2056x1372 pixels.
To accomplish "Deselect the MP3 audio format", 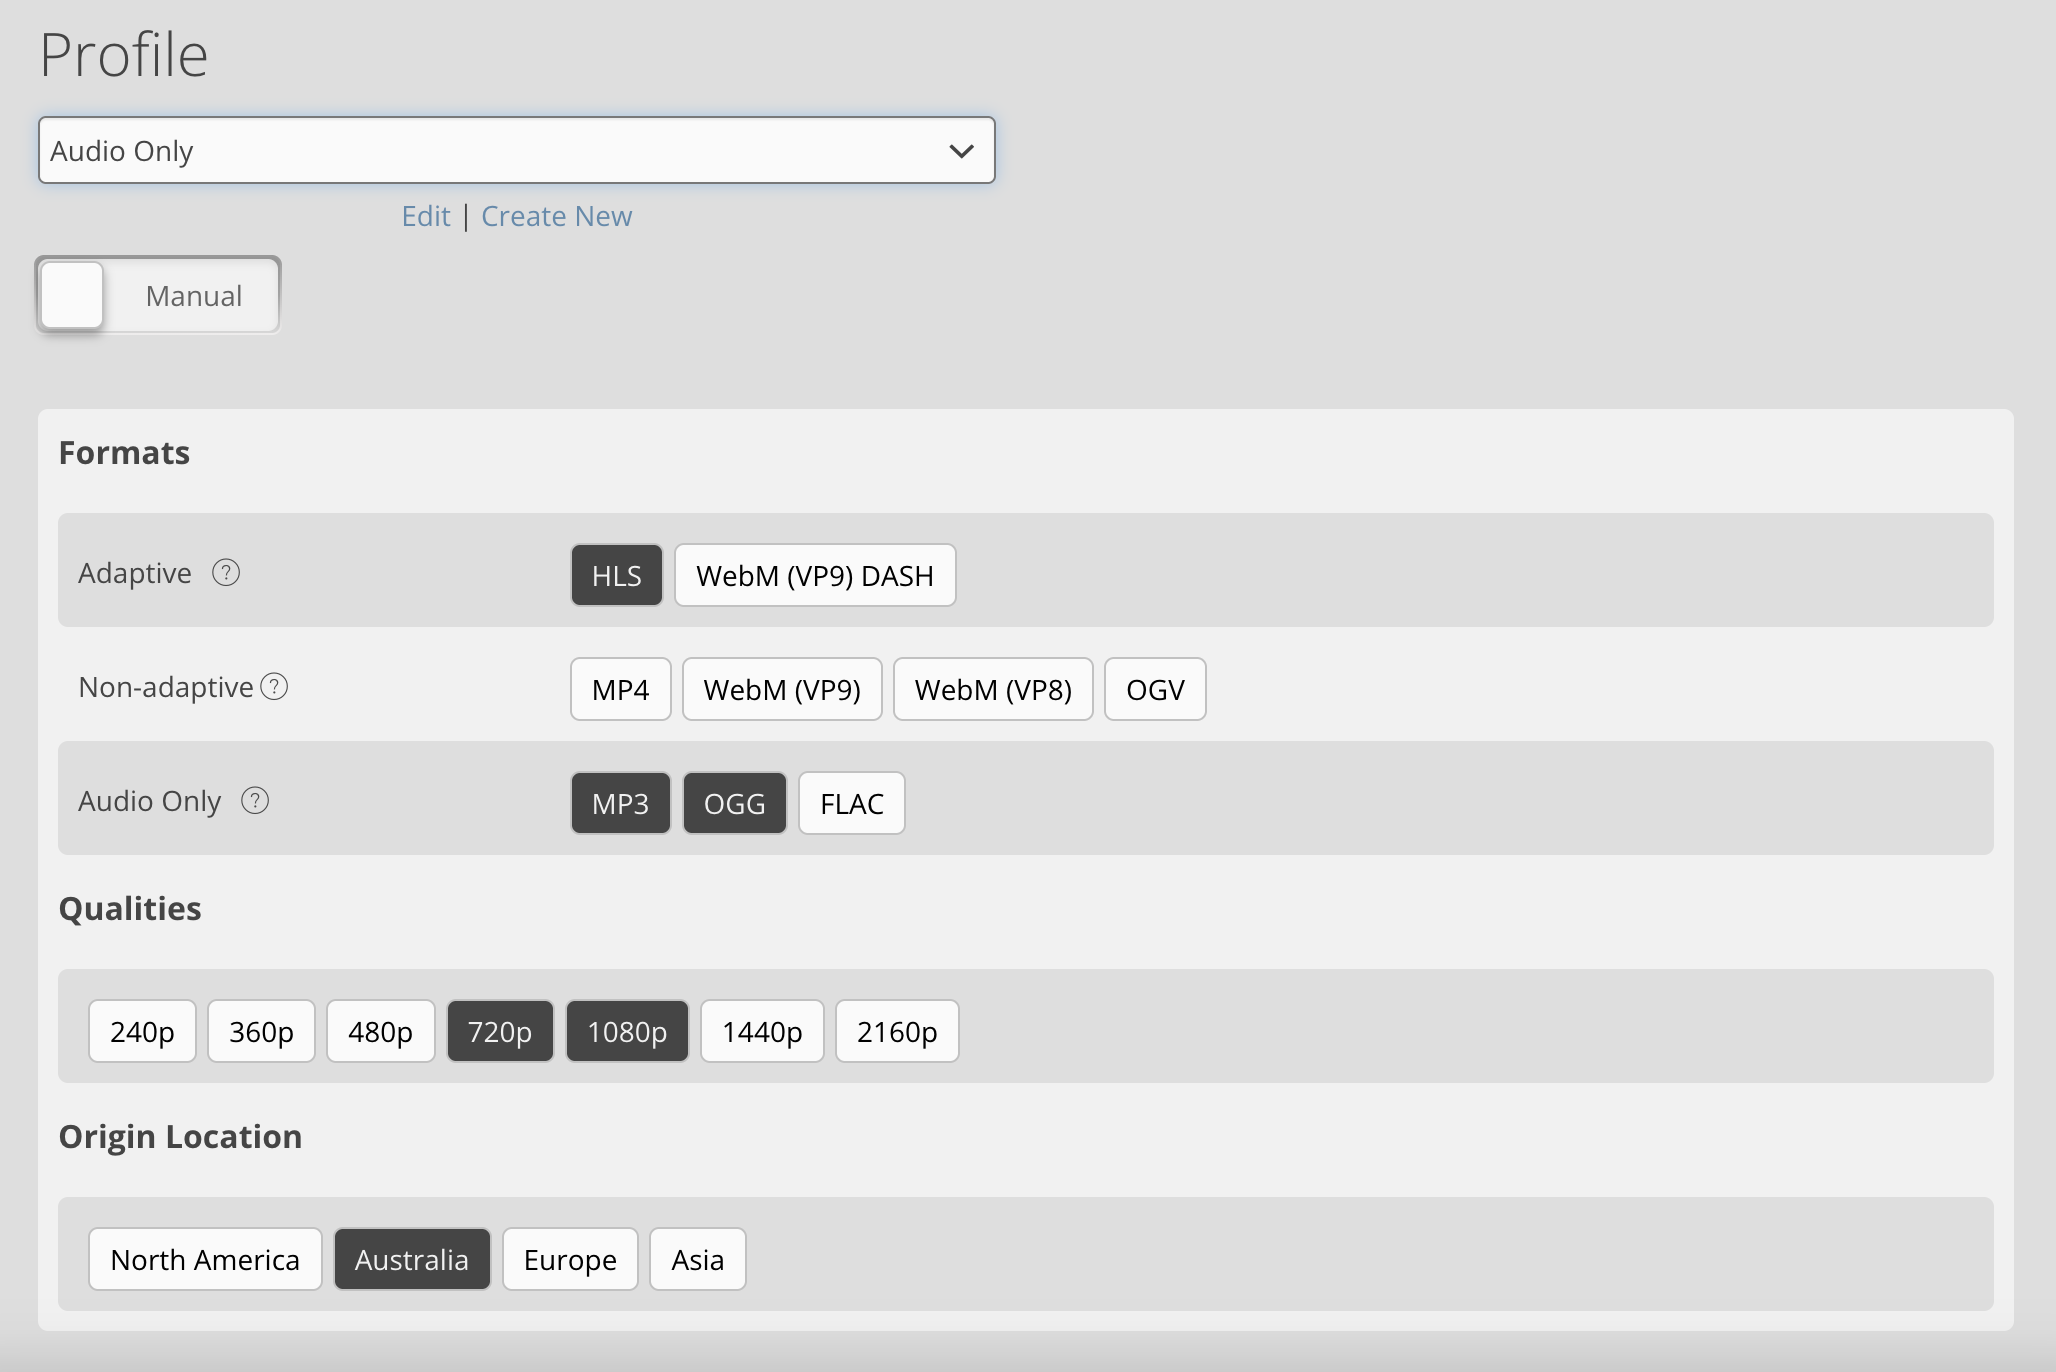I will click(x=621, y=803).
